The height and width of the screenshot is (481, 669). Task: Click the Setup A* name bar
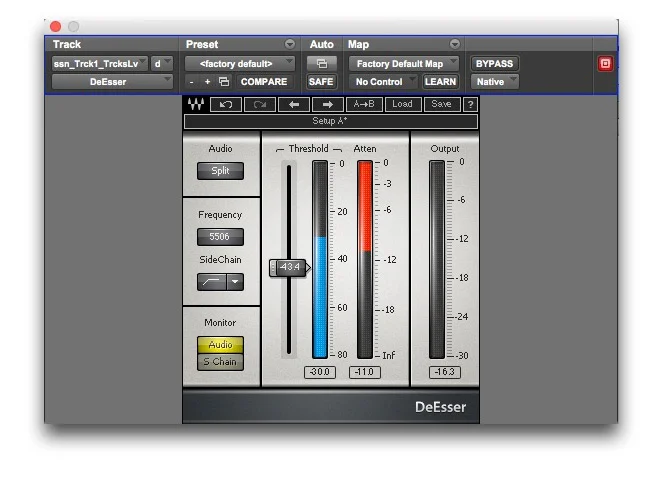[x=330, y=121]
